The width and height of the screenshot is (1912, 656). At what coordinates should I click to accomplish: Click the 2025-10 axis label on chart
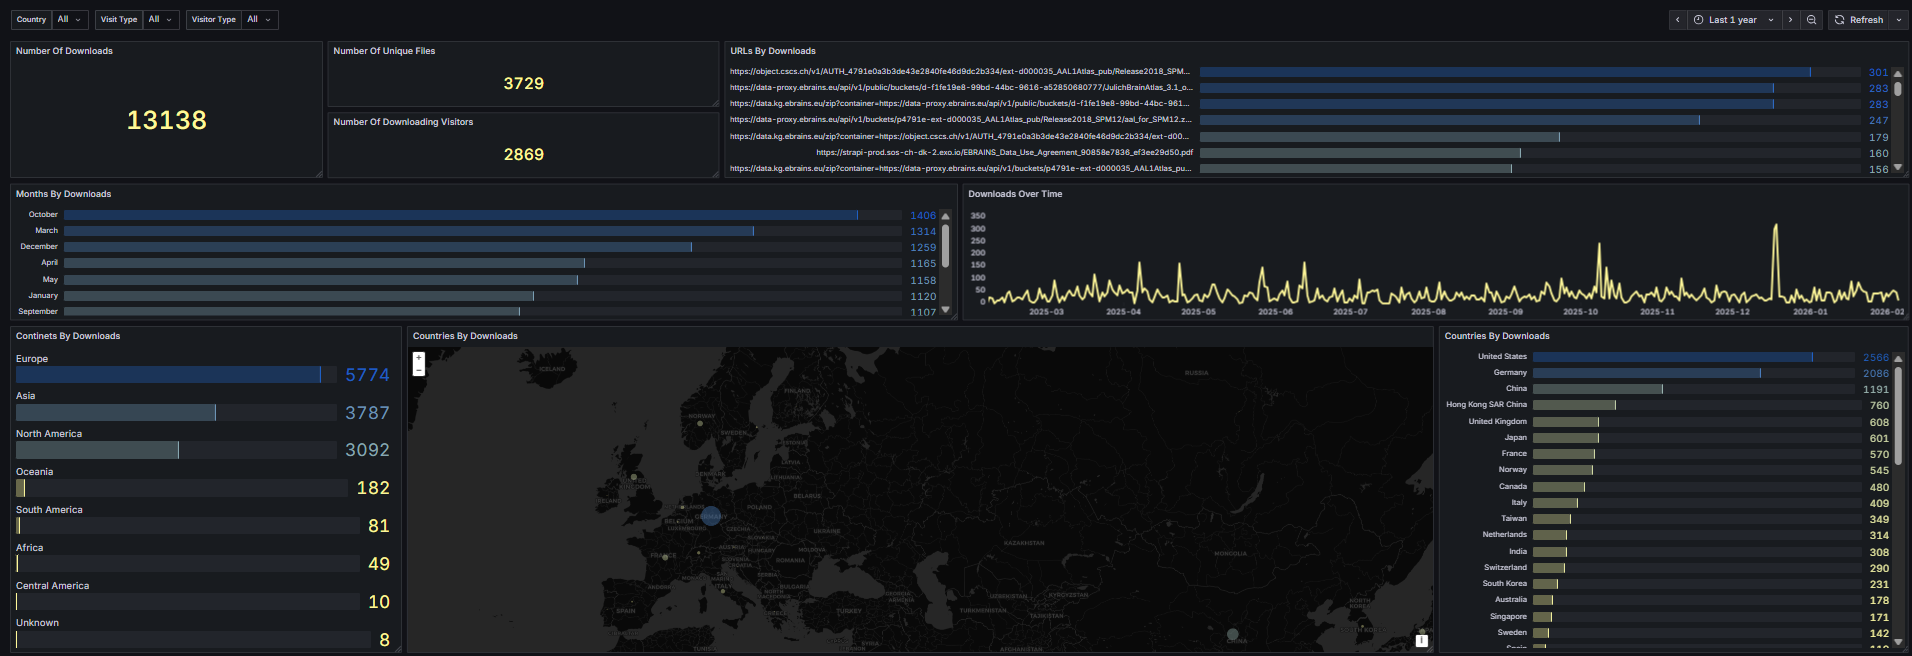pyautogui.click(x=1581, y=312)
